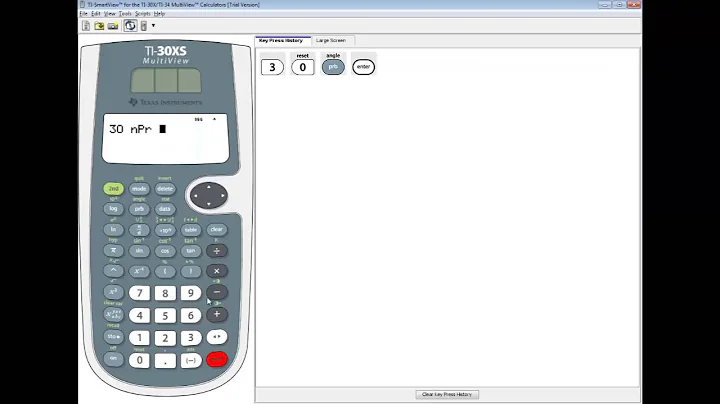The width and height of the screenshot is (720, 404).
Task: Click the sin key on calculator
Action: [139, 251]
